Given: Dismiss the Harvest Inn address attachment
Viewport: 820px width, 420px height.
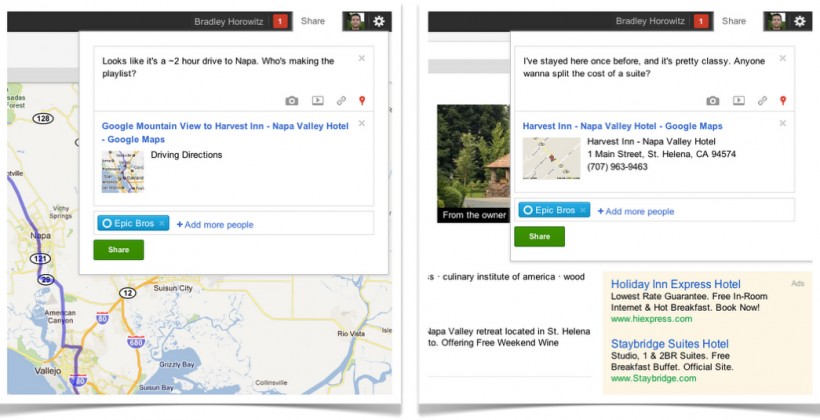Looking at the screenshot, I should 782,123.
